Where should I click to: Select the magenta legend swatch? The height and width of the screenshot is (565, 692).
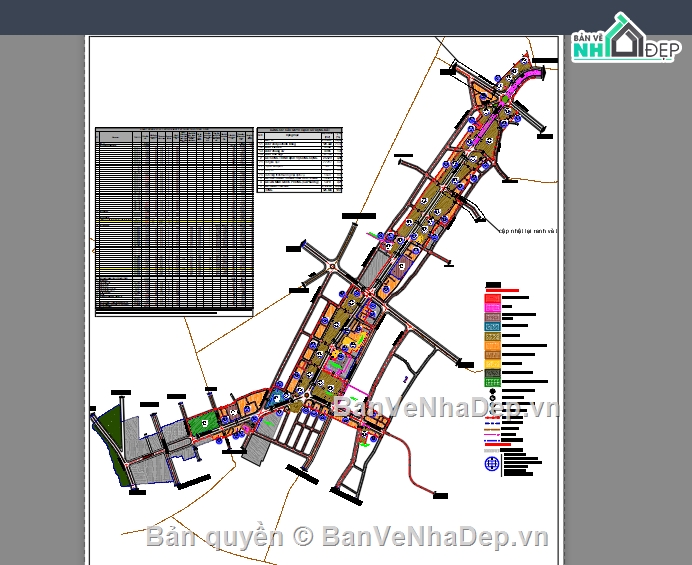pyautogui.click(x=492, y=307)
